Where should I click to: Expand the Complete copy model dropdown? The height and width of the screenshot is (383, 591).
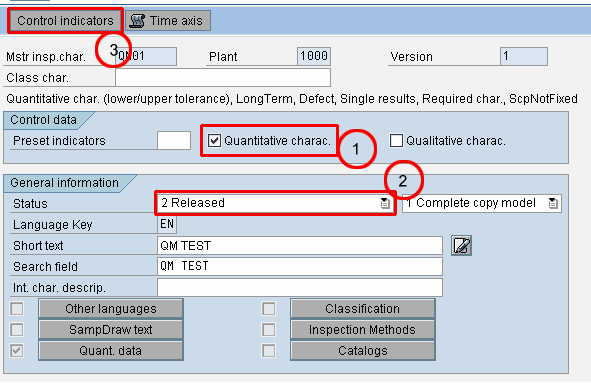[x=553, y=204]
